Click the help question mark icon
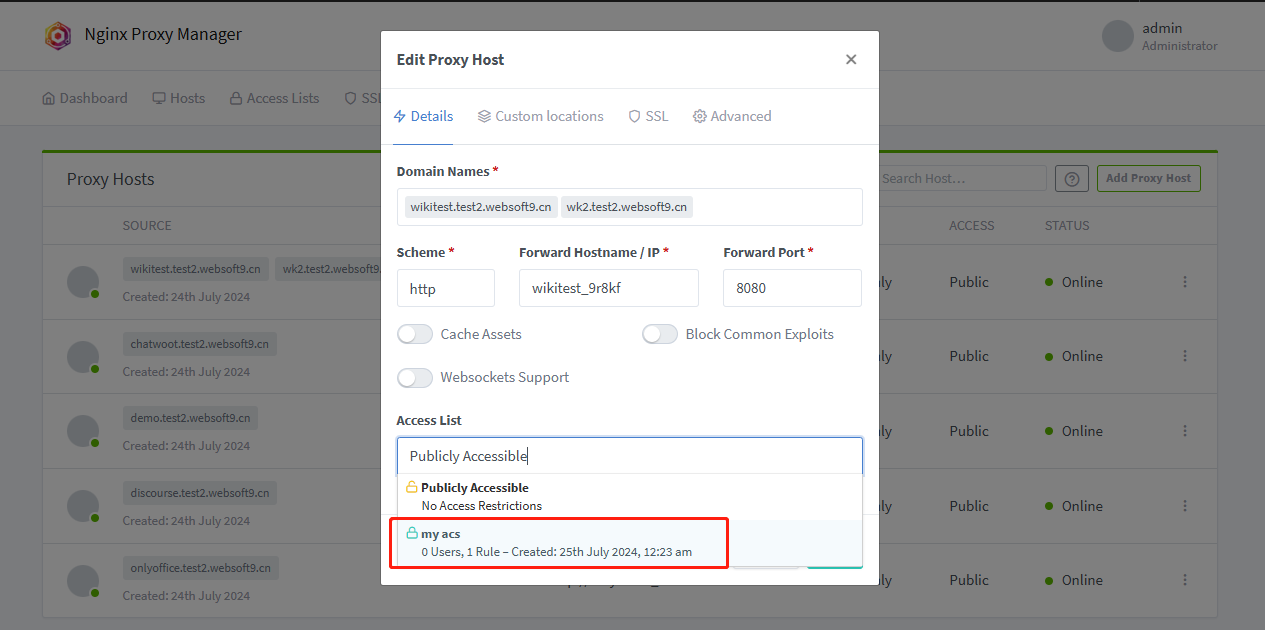Image resolution: width=1265 pixels, height=630 pixels. pyautogui.click(x=1072, y=179)
